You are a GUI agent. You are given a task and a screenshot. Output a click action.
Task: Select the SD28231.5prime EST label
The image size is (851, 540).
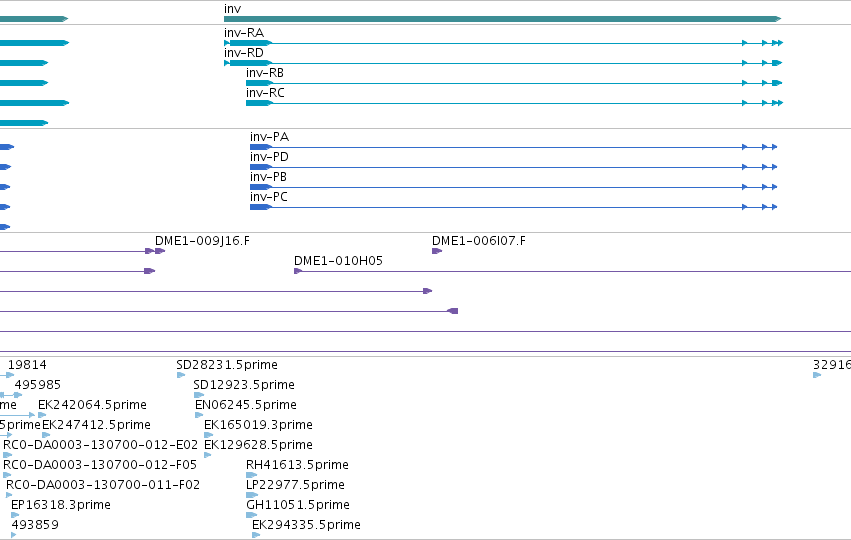[227, 365]
